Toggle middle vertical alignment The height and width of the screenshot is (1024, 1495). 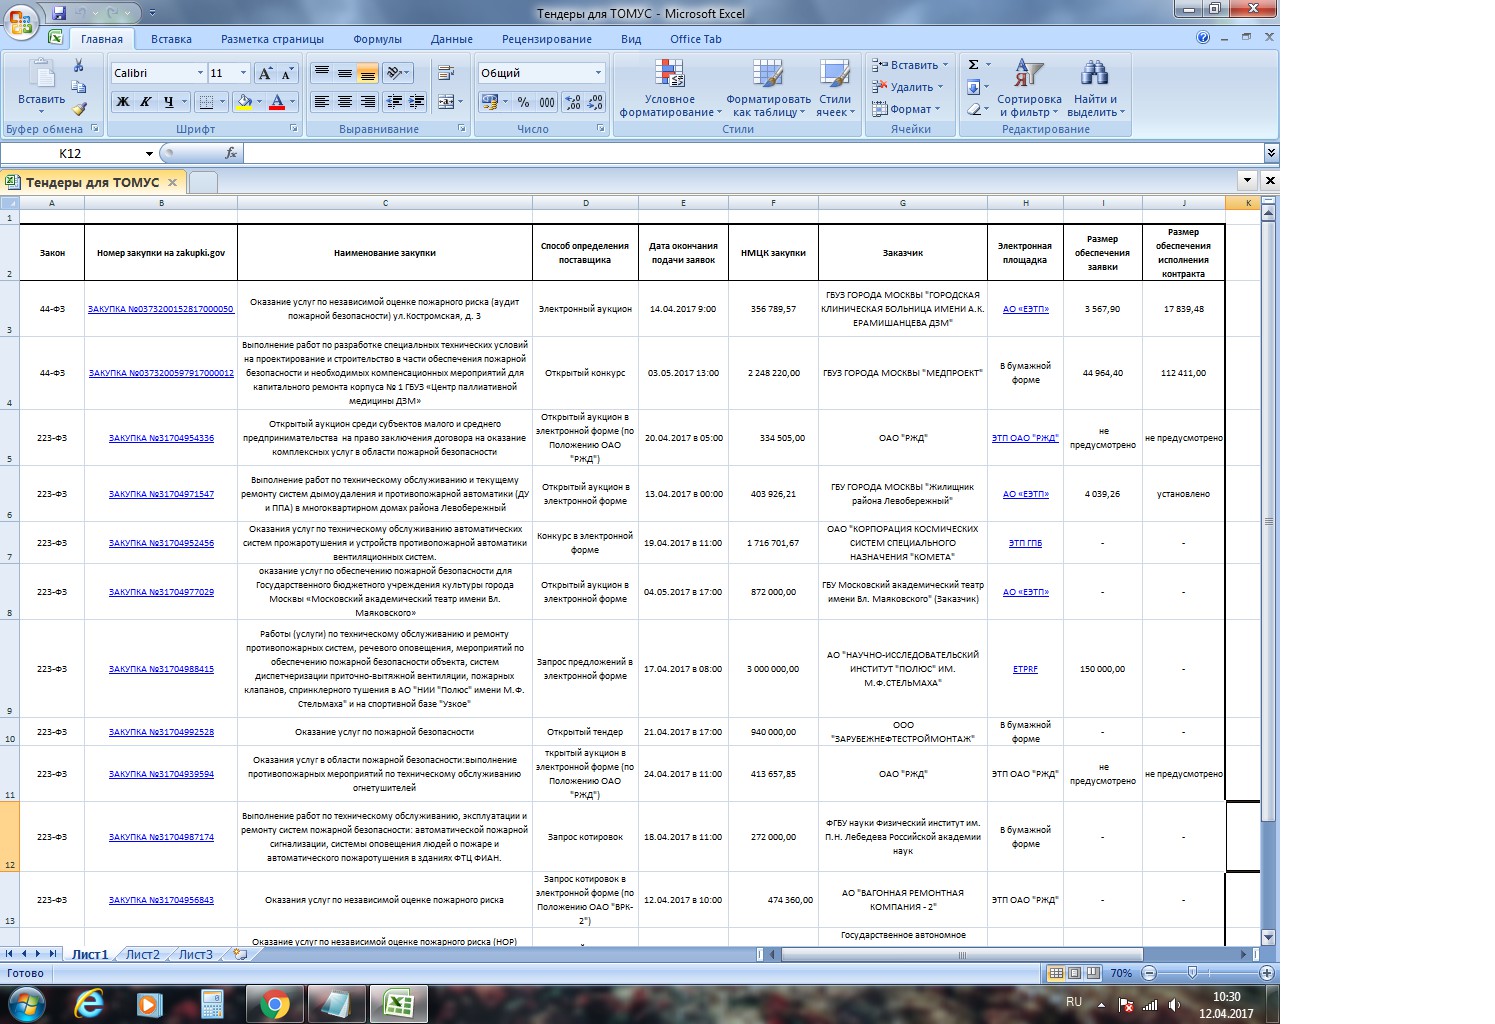(345, 73)
